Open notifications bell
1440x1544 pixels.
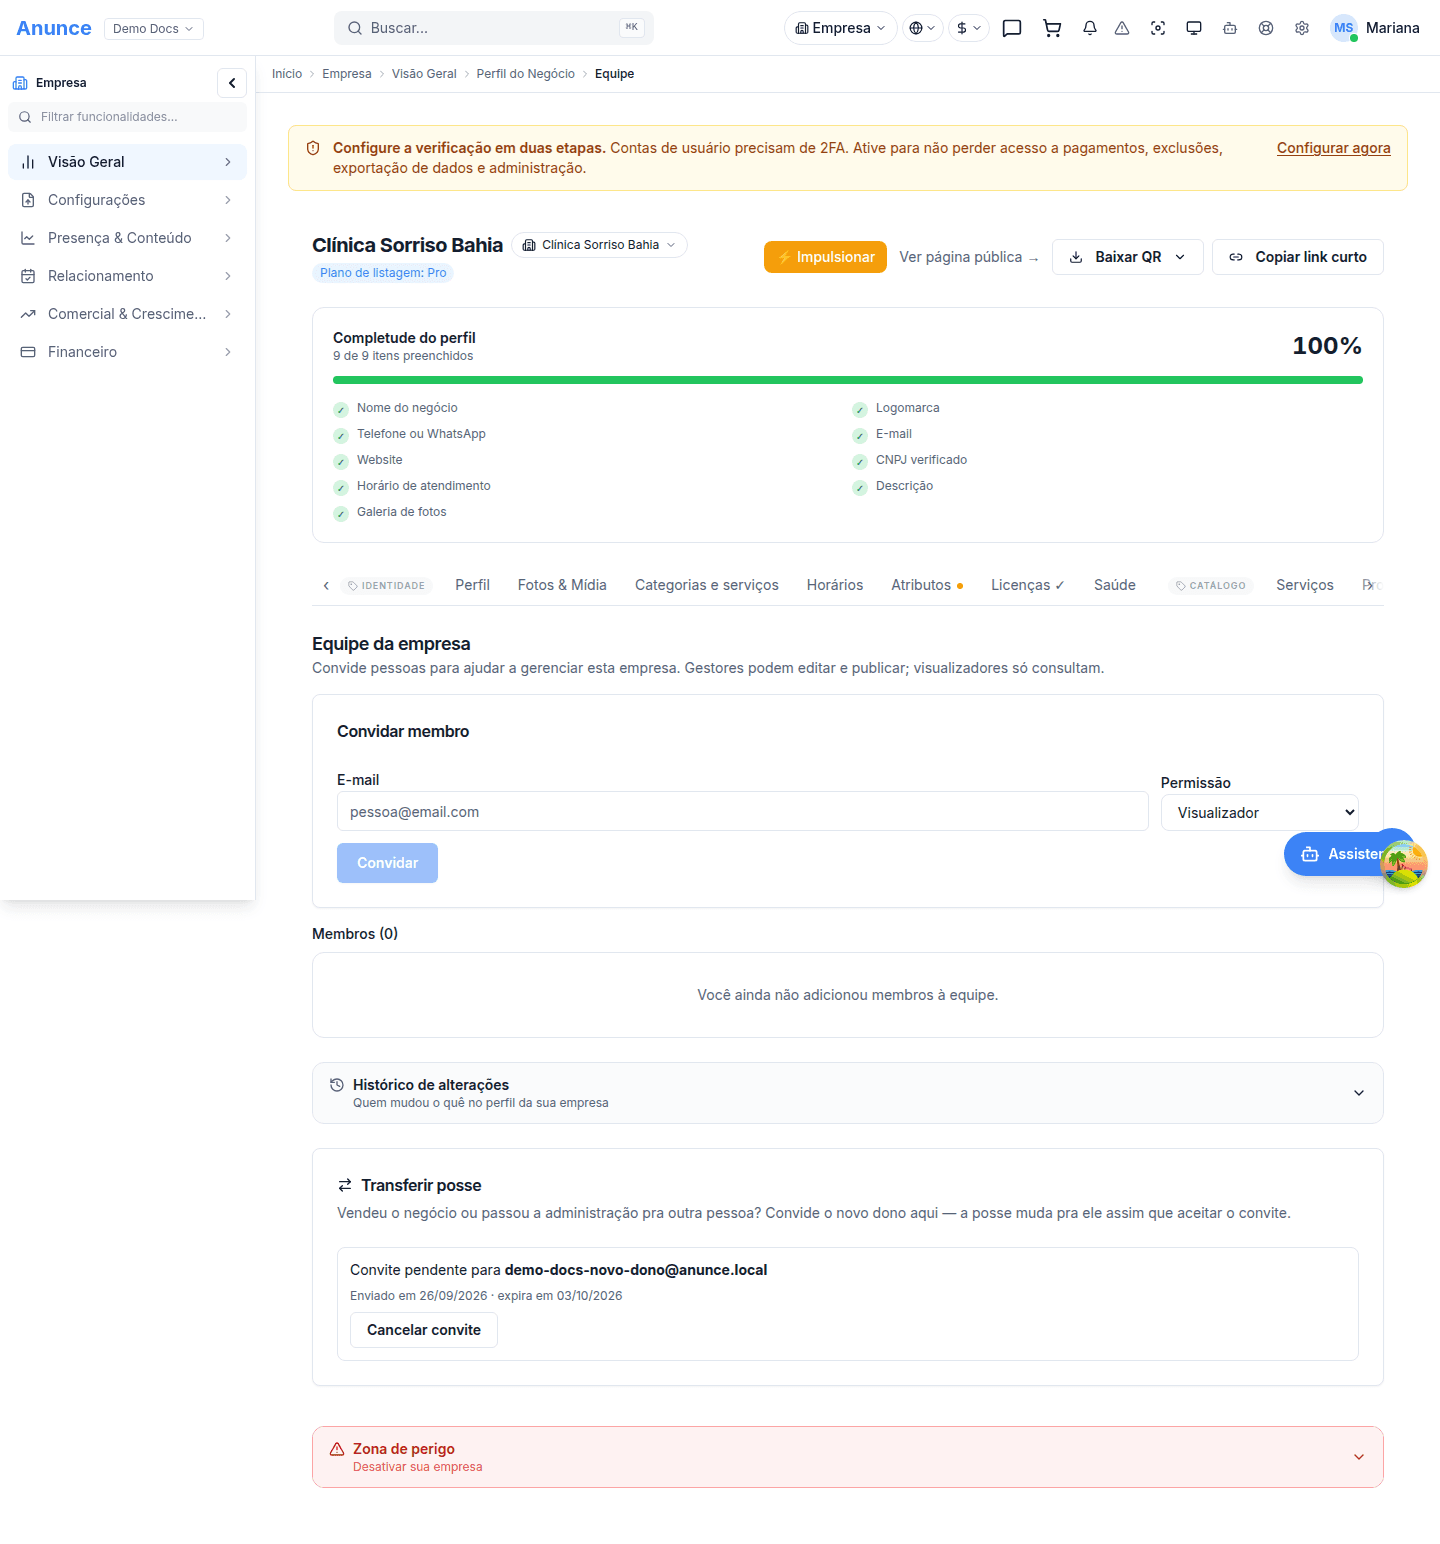click(1090, 28)
